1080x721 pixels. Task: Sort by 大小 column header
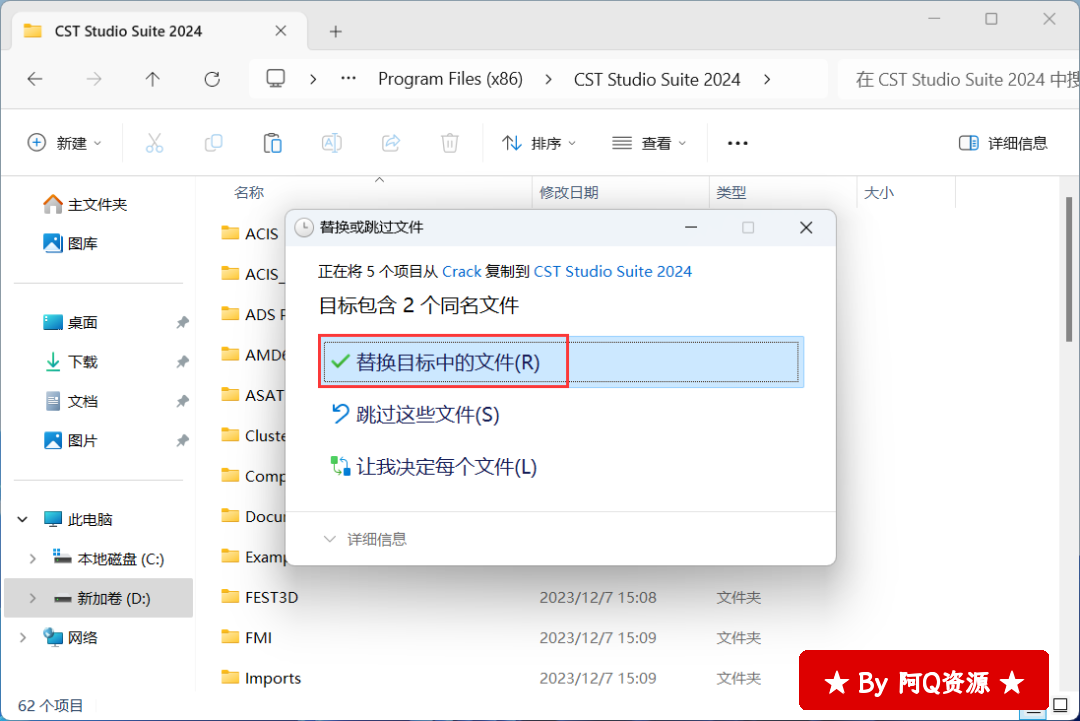point(878,193)
